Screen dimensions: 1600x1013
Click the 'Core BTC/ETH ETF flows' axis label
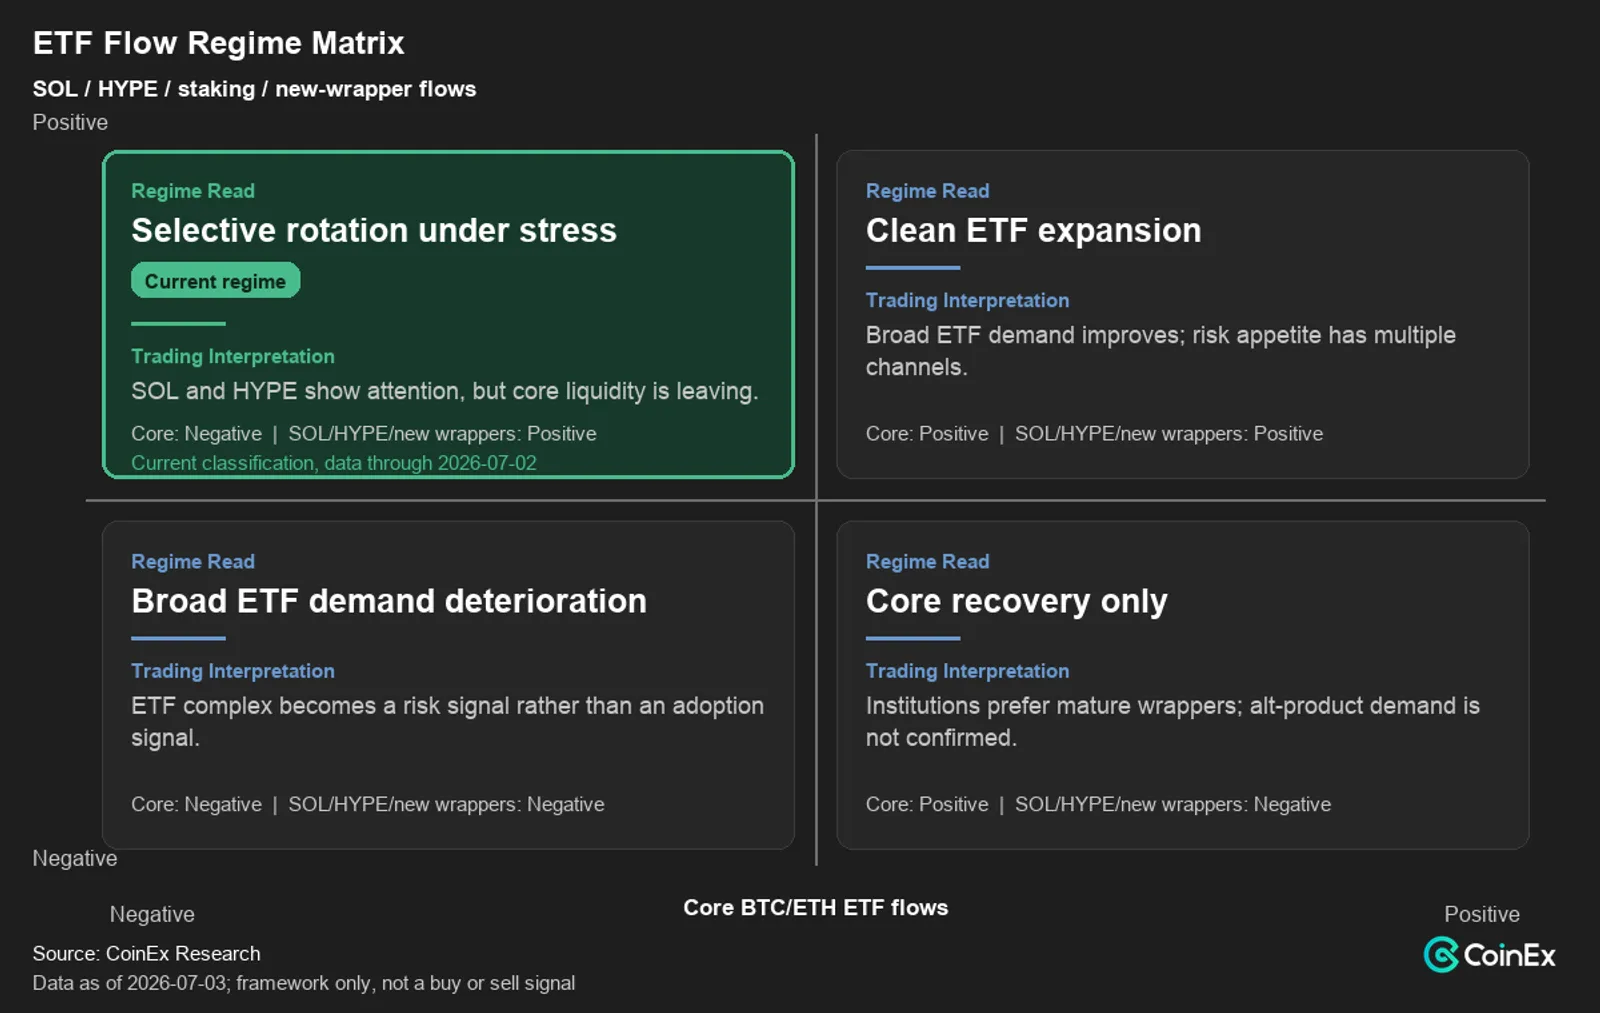tap(816, 908)
